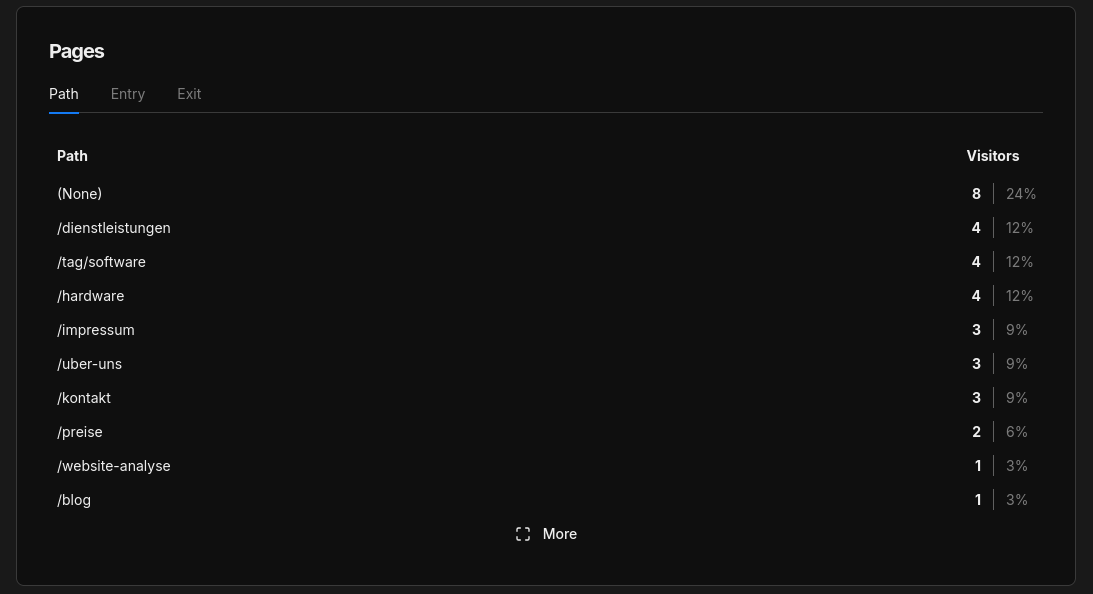1093x594 pixels.
Task: Open the Exit tab
Action: [189, 94]
